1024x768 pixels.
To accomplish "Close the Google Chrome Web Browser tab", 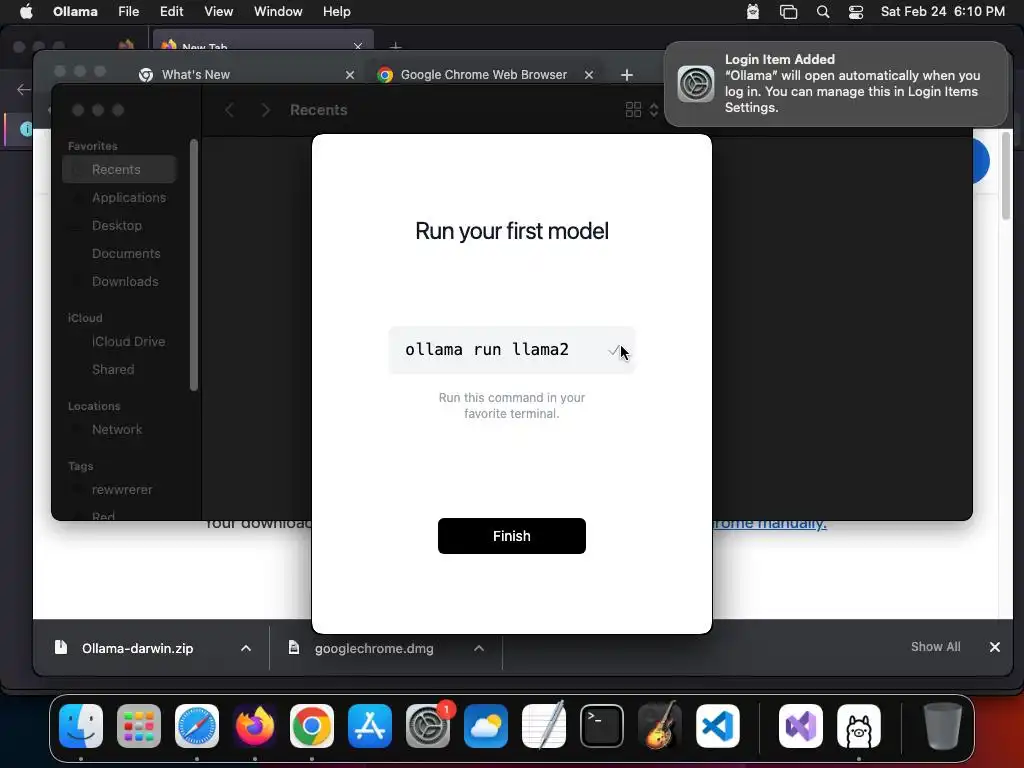I will 588,75.
